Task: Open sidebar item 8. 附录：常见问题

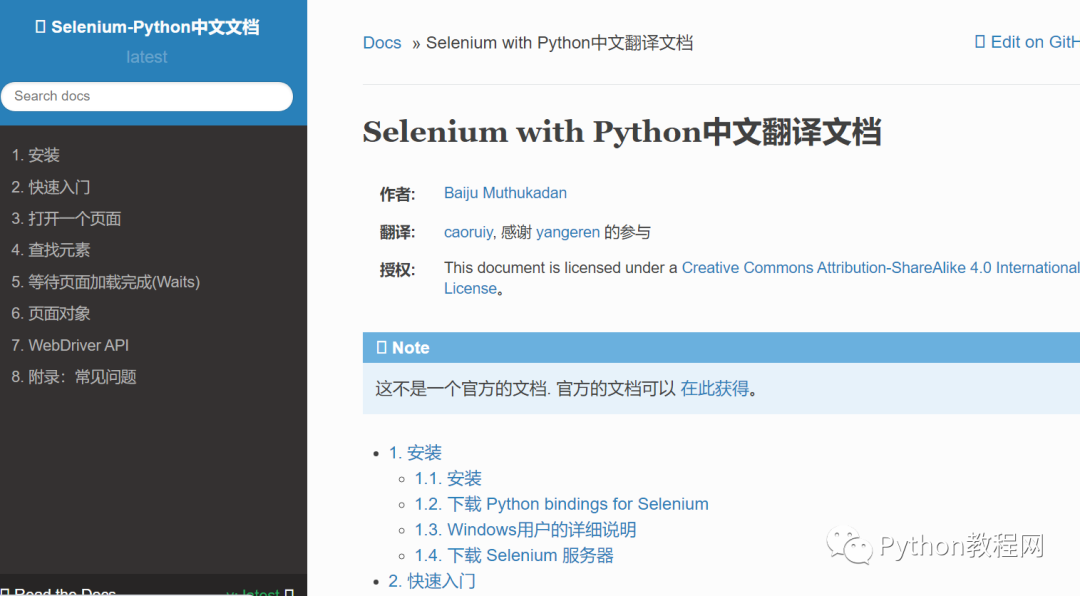Action: (74, 377)
